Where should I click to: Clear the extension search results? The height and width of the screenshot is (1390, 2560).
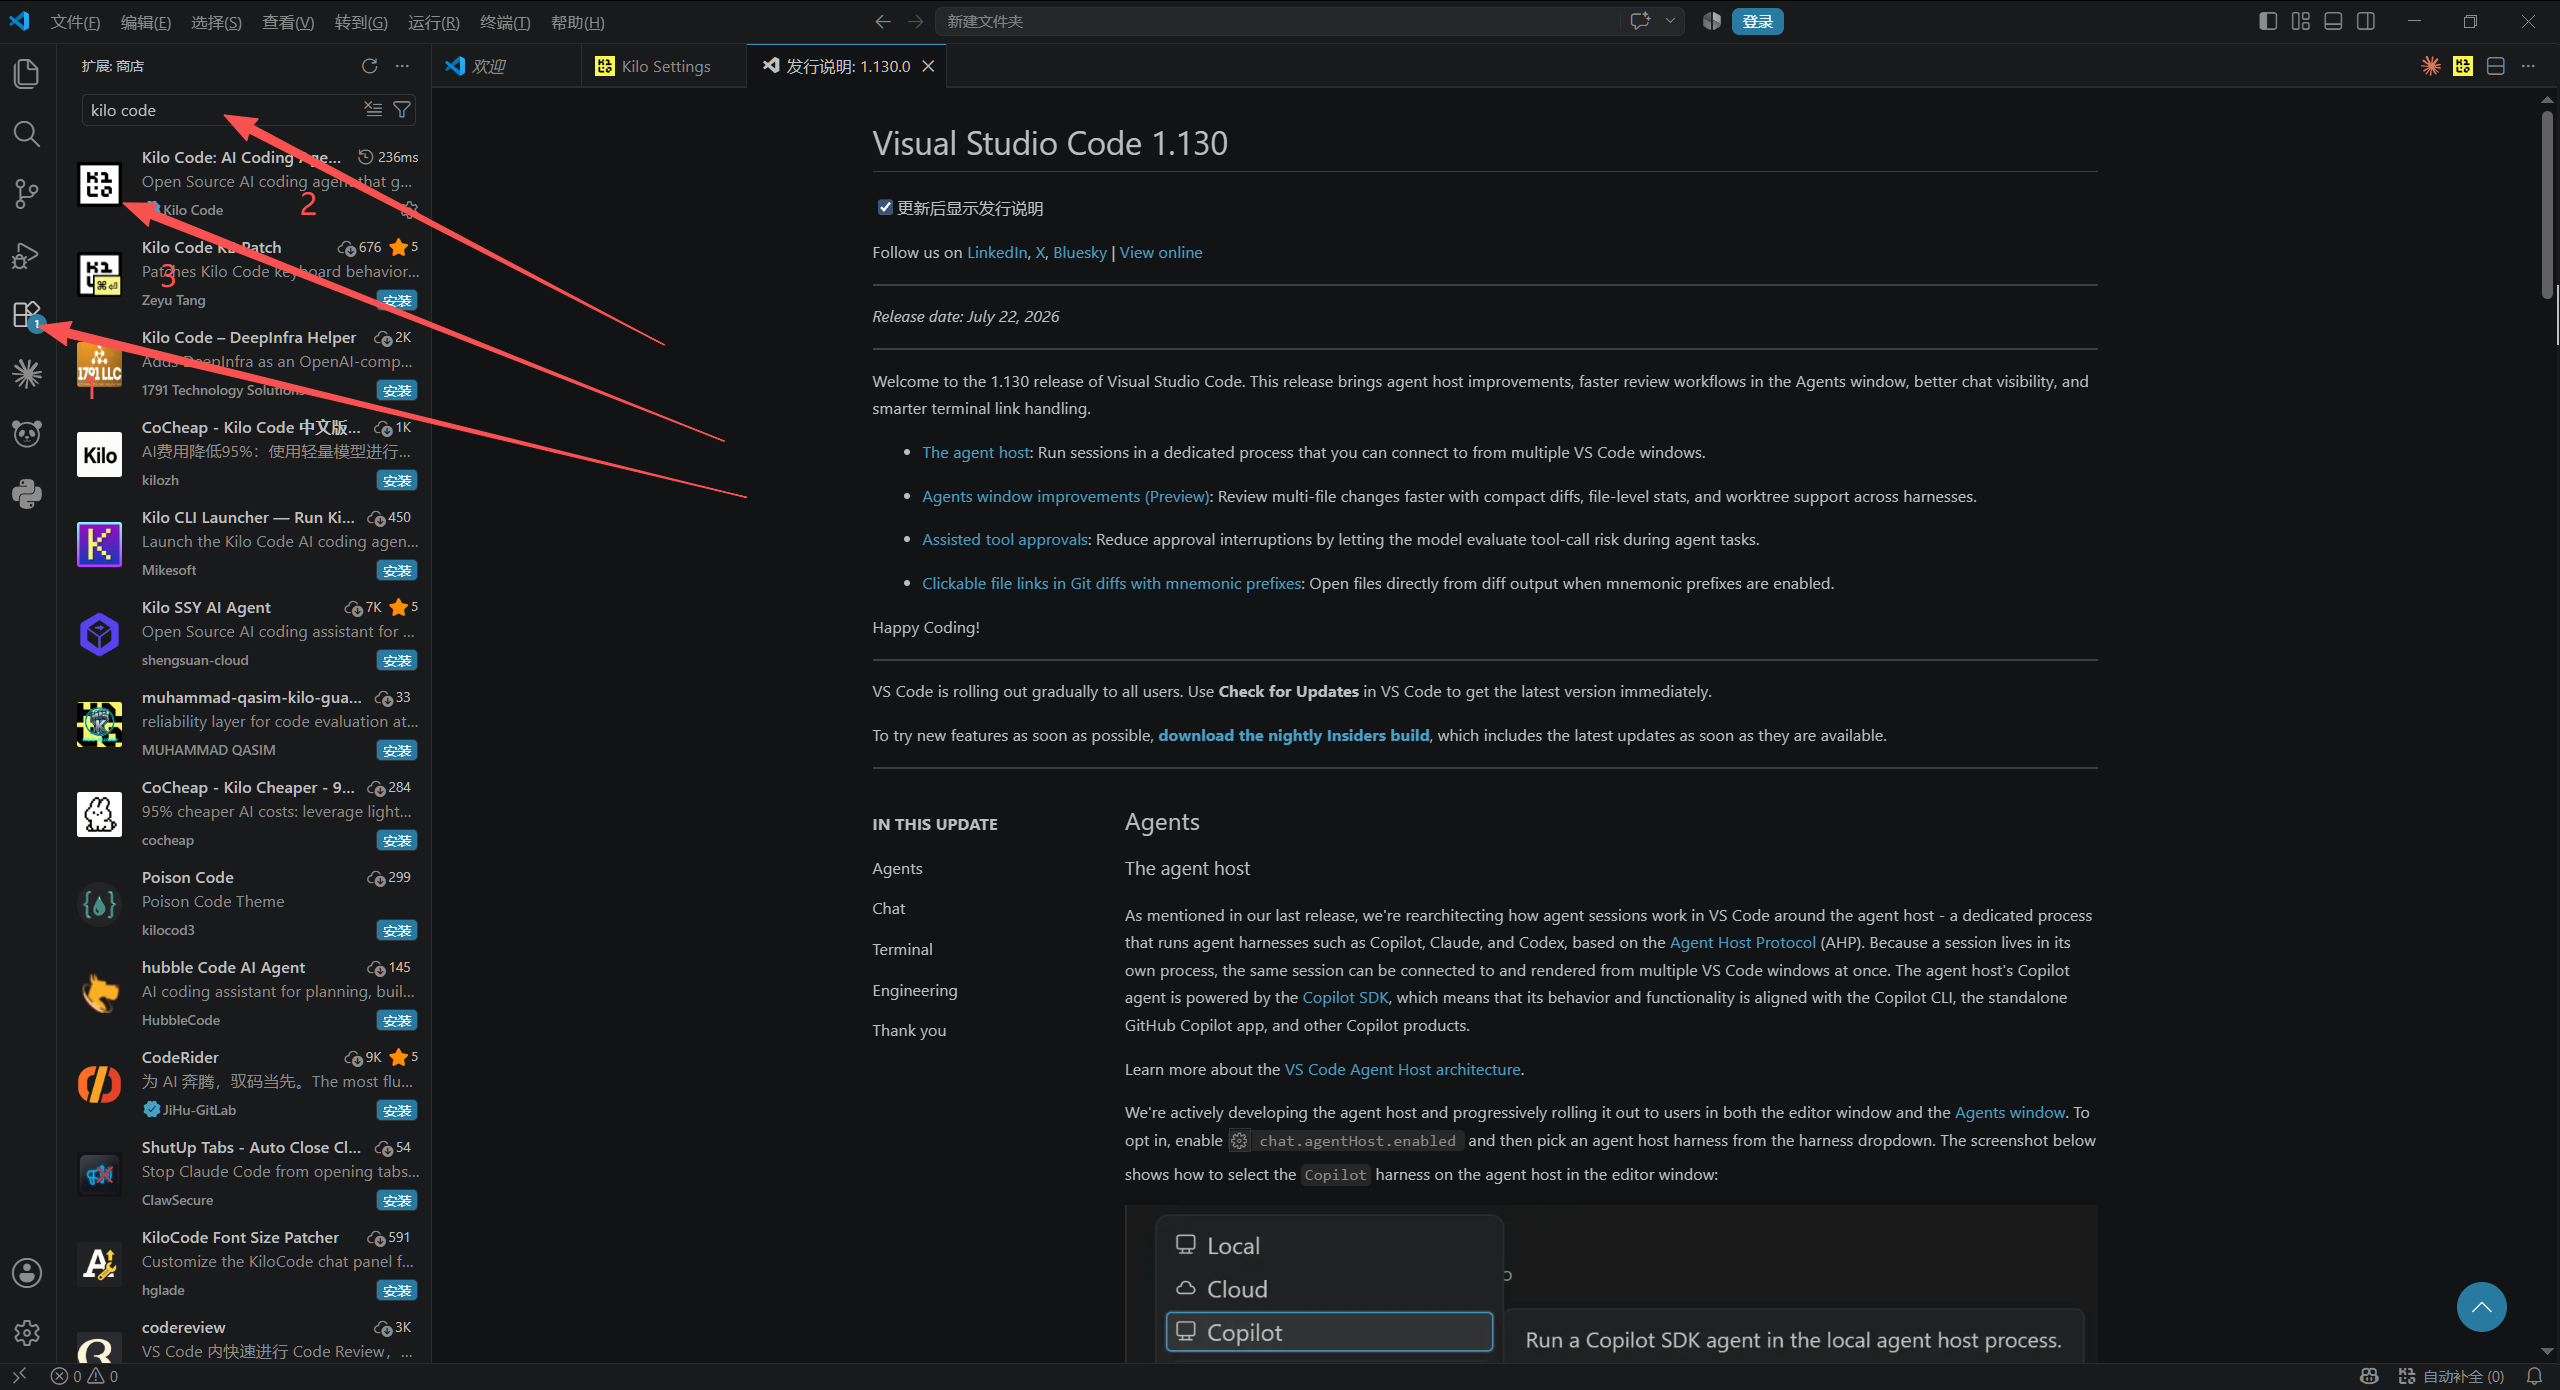coord(373,109)
